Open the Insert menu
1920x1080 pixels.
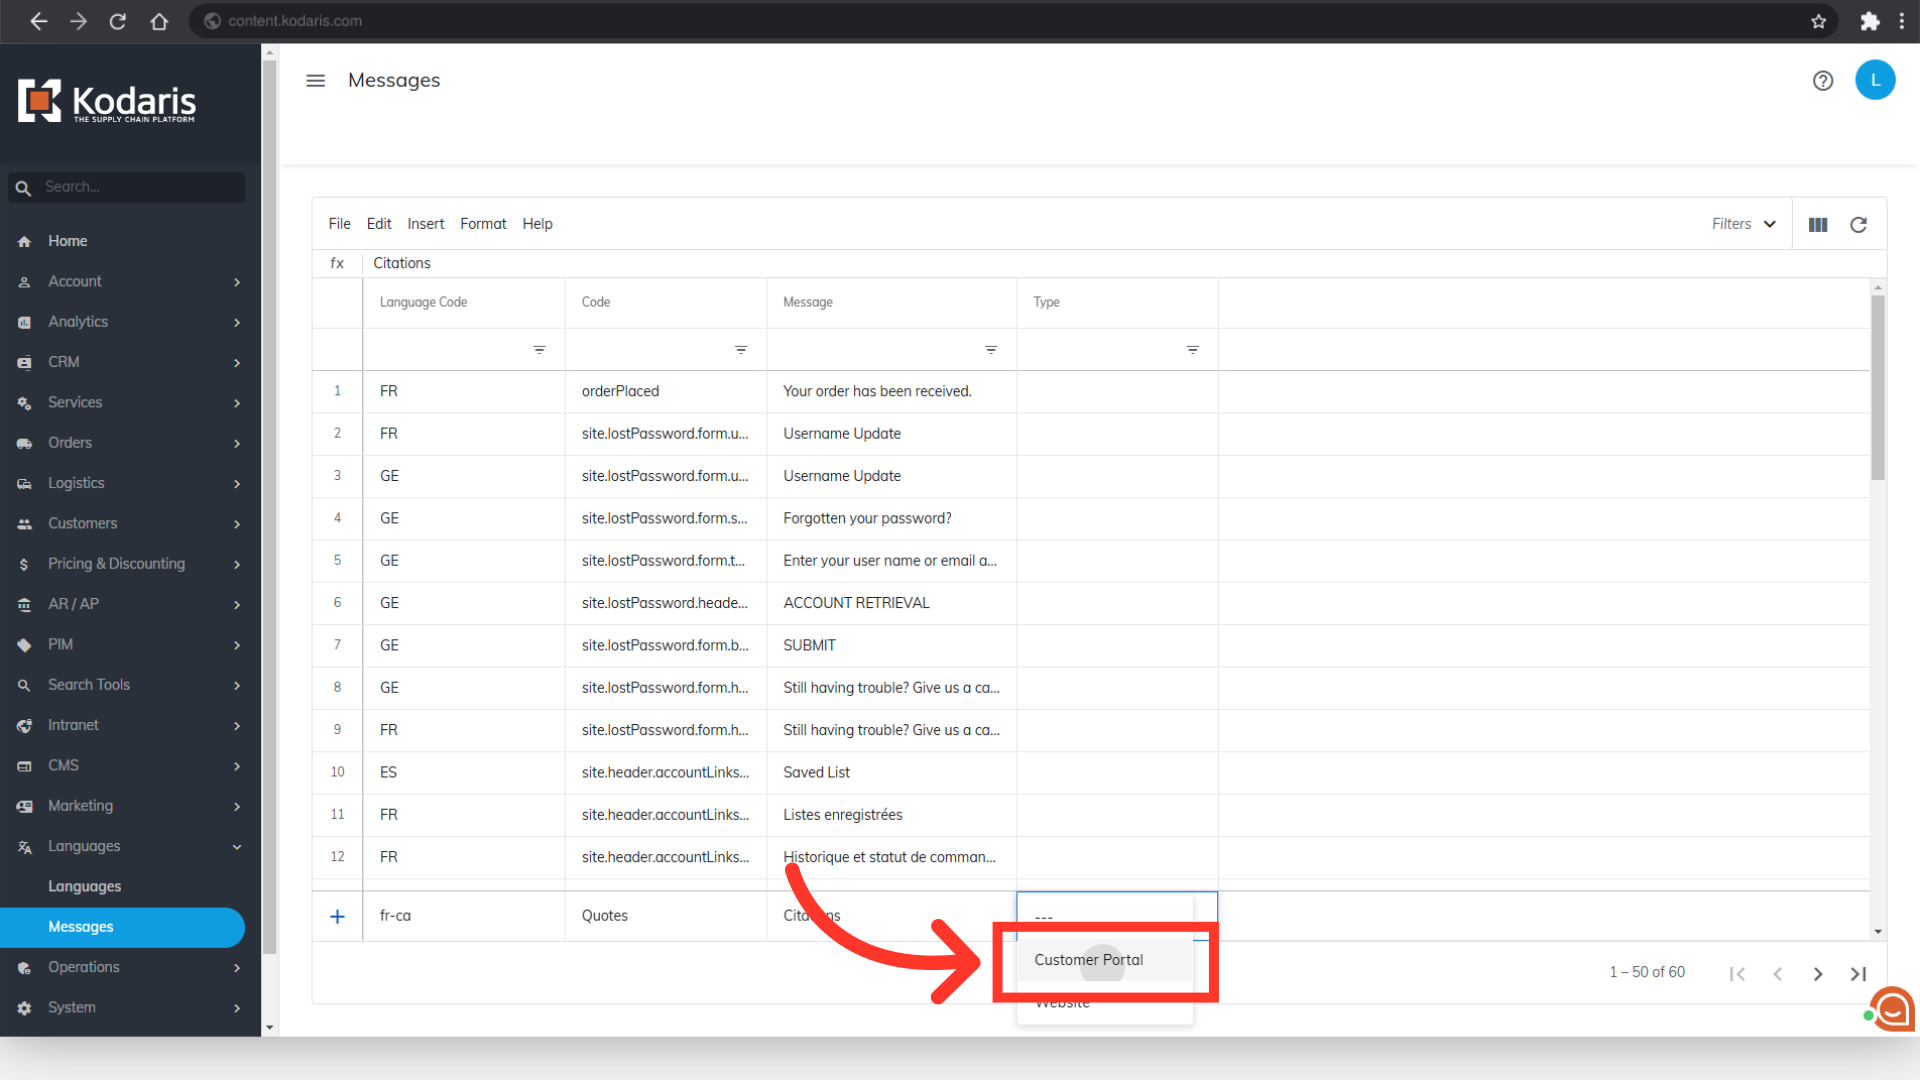tap(425, 224)
